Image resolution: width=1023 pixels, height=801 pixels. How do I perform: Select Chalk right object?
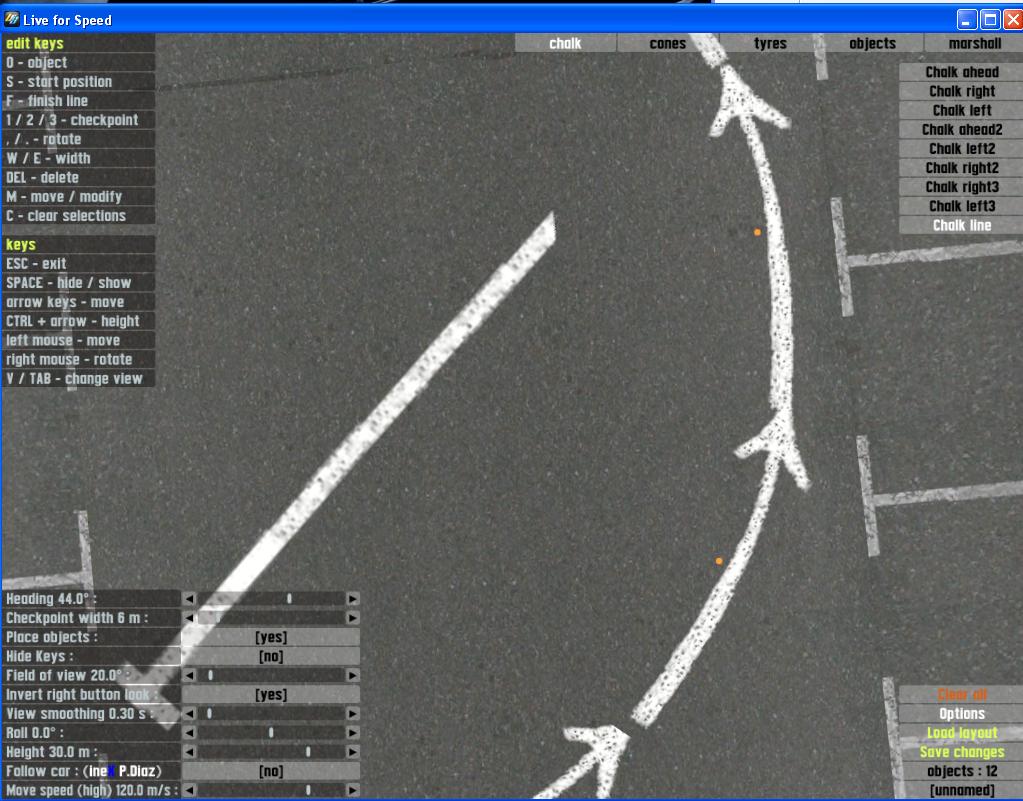click(962, 91)
